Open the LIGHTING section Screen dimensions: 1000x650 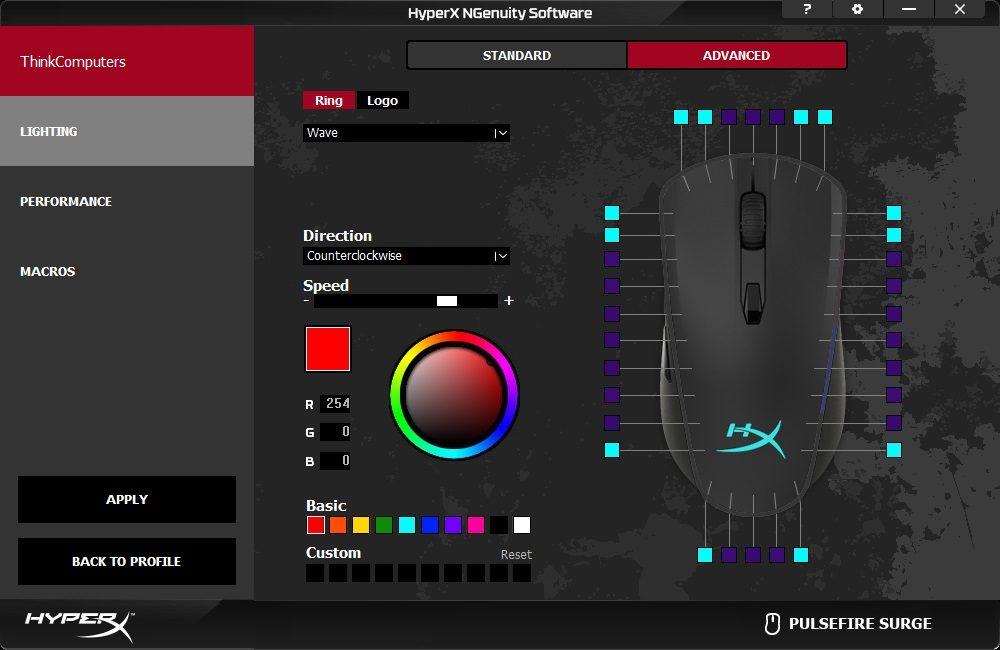(x=127, y=131)
